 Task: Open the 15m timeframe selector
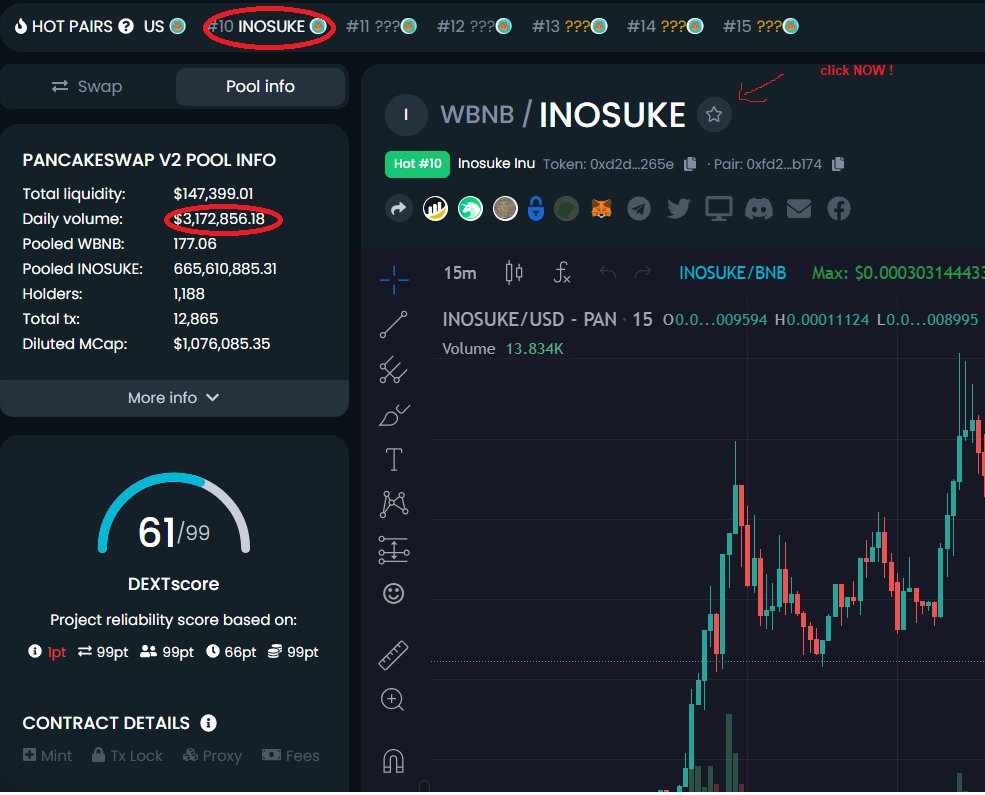coord(460,273)
